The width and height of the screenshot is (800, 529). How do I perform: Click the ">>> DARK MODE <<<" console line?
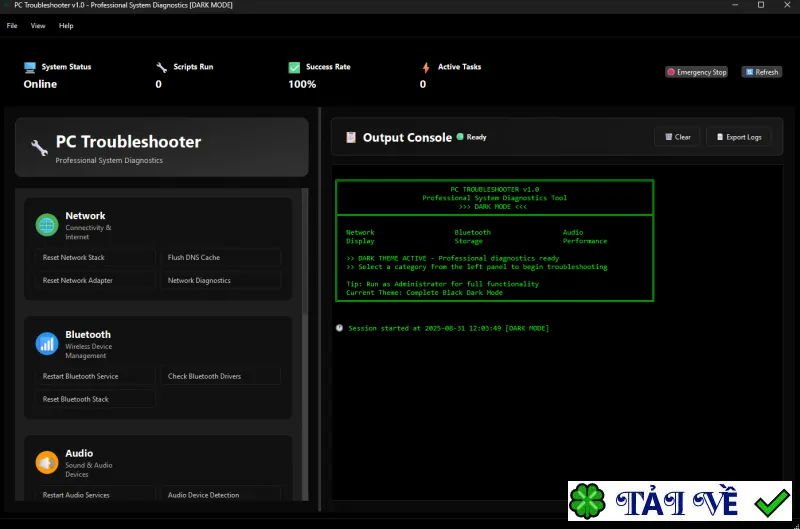click(492, 207)
